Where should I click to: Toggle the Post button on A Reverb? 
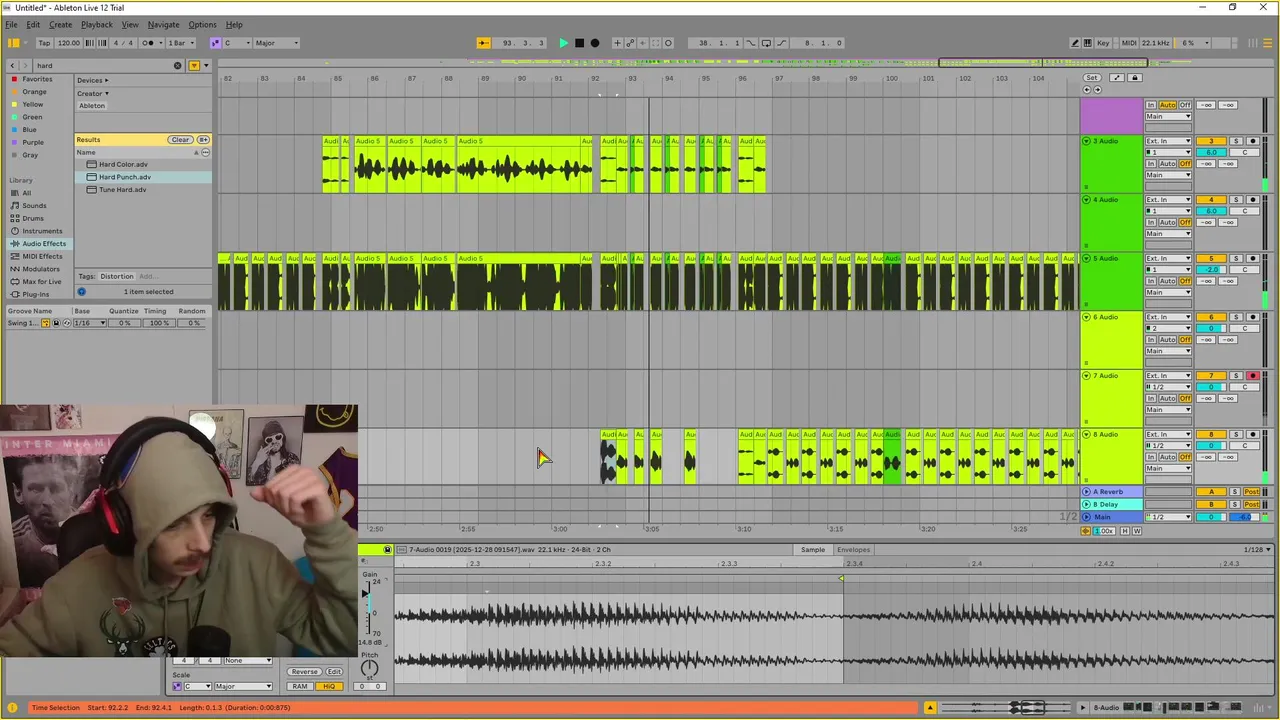coord(1251,492)
